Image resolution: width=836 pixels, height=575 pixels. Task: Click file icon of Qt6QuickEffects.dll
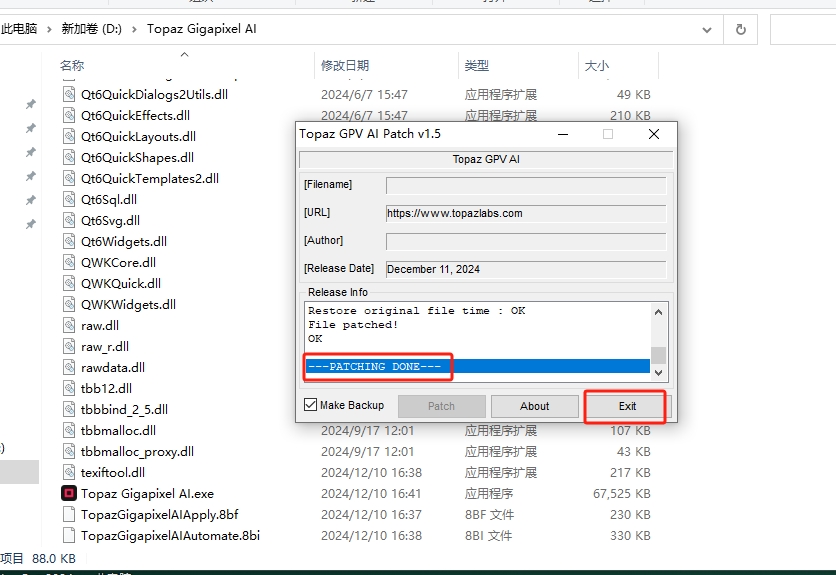pyautogui.click(x=69, y=115)
